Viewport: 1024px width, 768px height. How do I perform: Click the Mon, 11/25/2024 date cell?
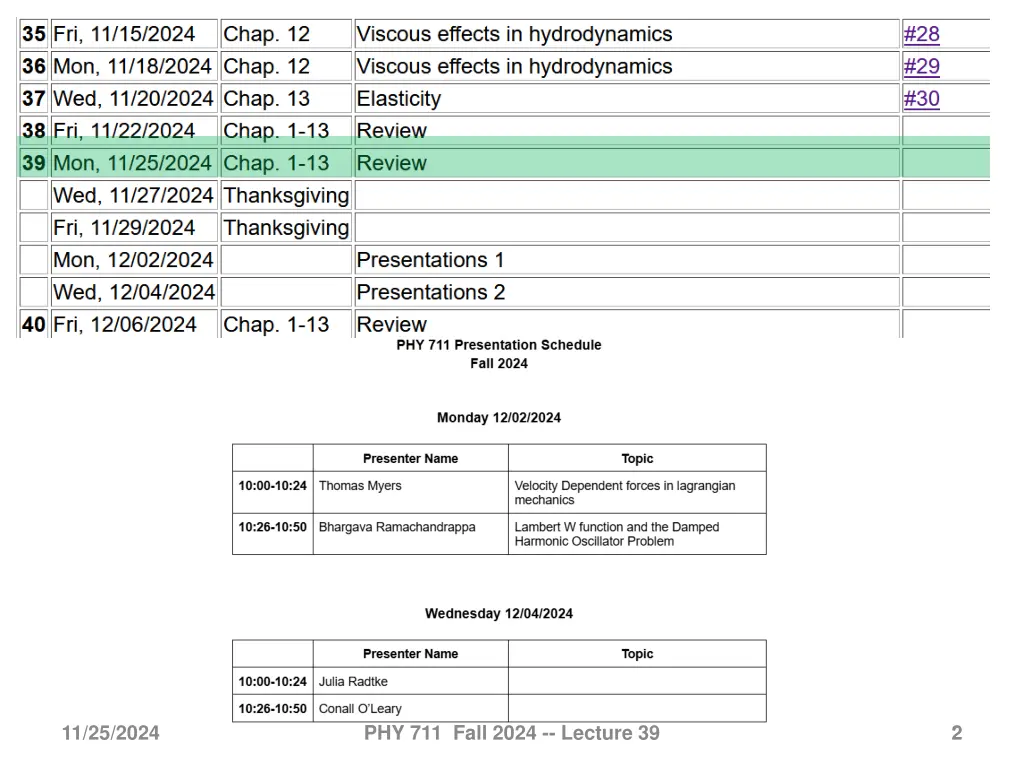134,163
